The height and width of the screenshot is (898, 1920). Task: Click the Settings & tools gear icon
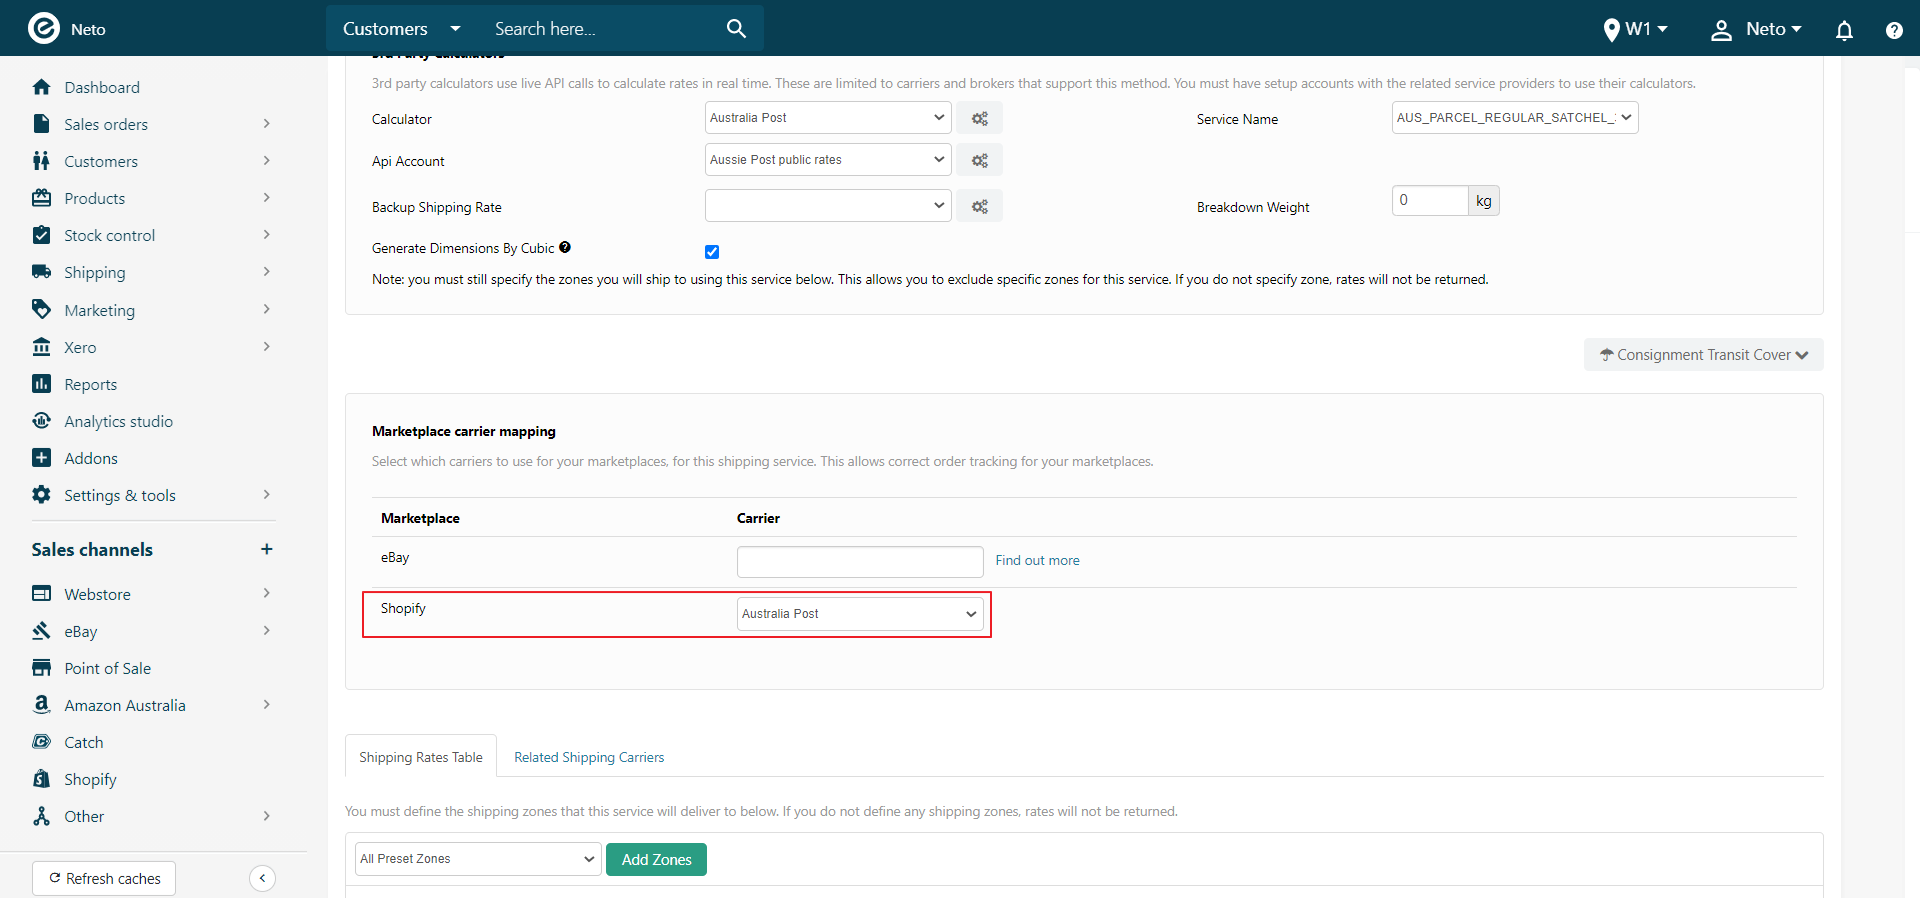pos(41,495)
